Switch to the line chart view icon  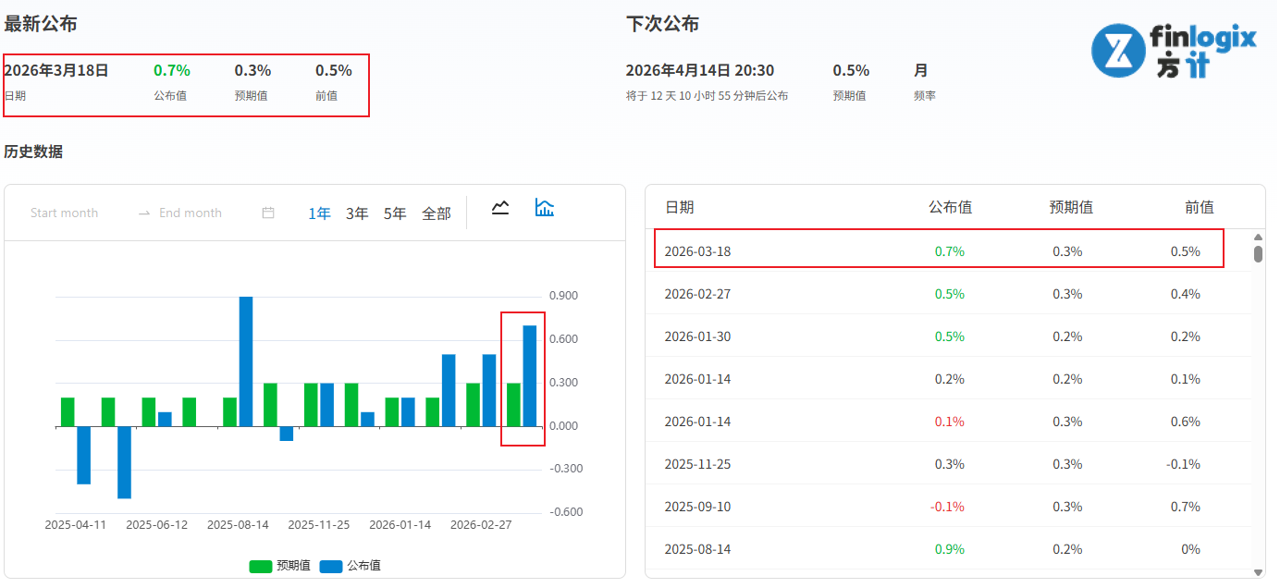(501, 208)
